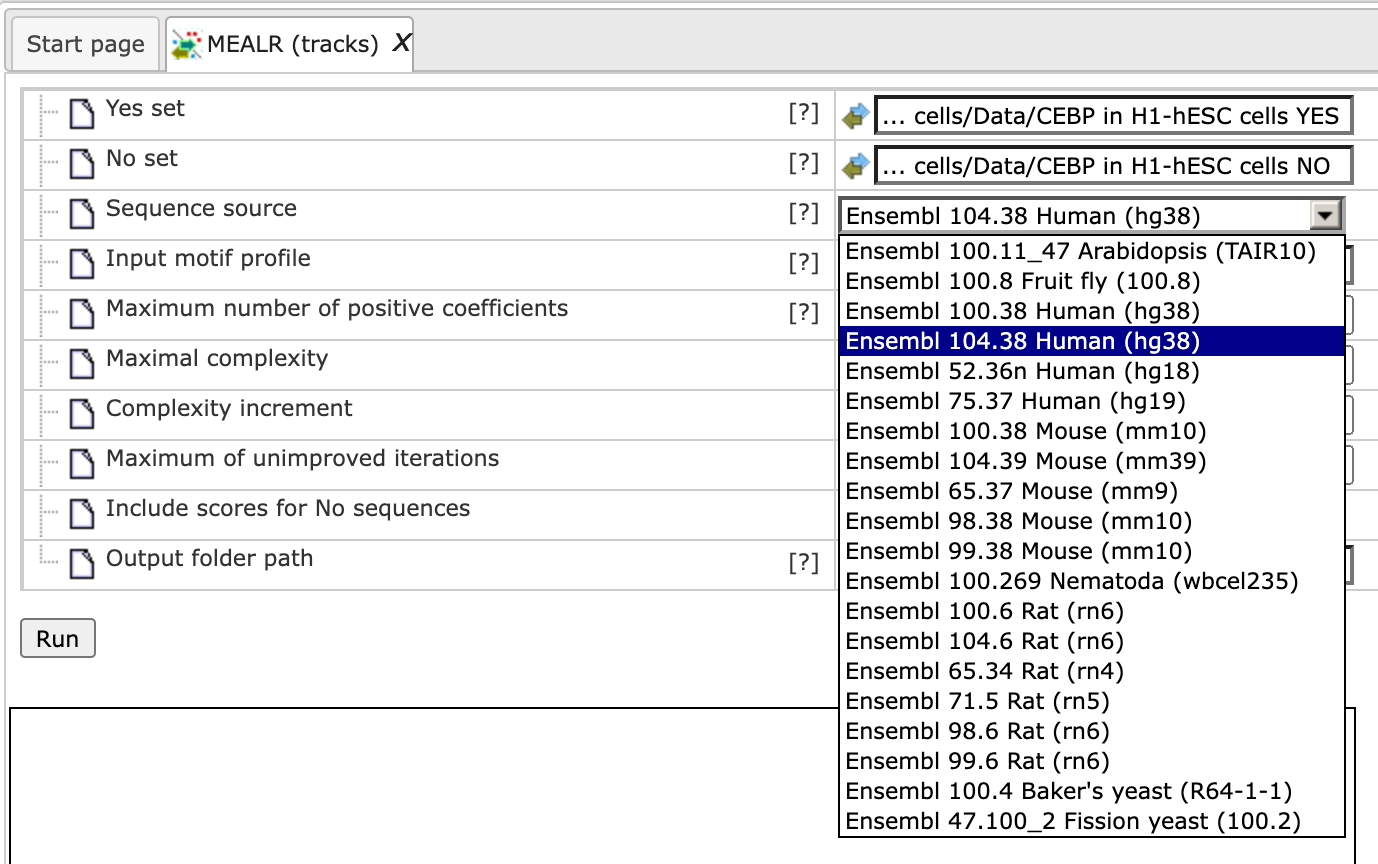Screen dimensions: 1378x864
Task: Click the Yes set path input field
Action: pyautogui.click(x=1114, y=116)
